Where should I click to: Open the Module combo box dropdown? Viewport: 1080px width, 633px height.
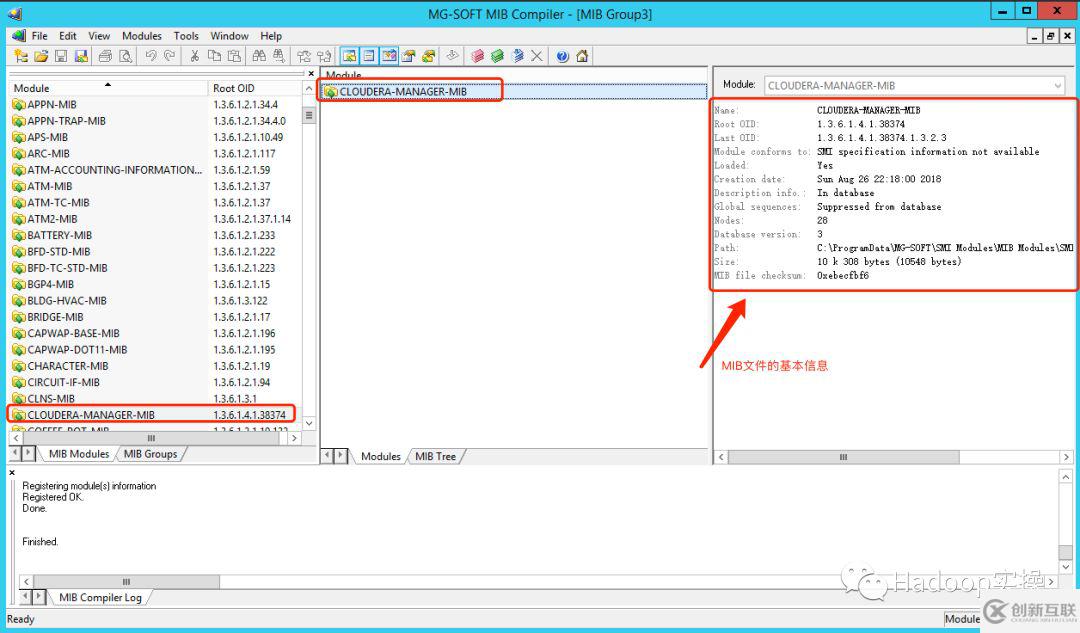click(1058, 86)
